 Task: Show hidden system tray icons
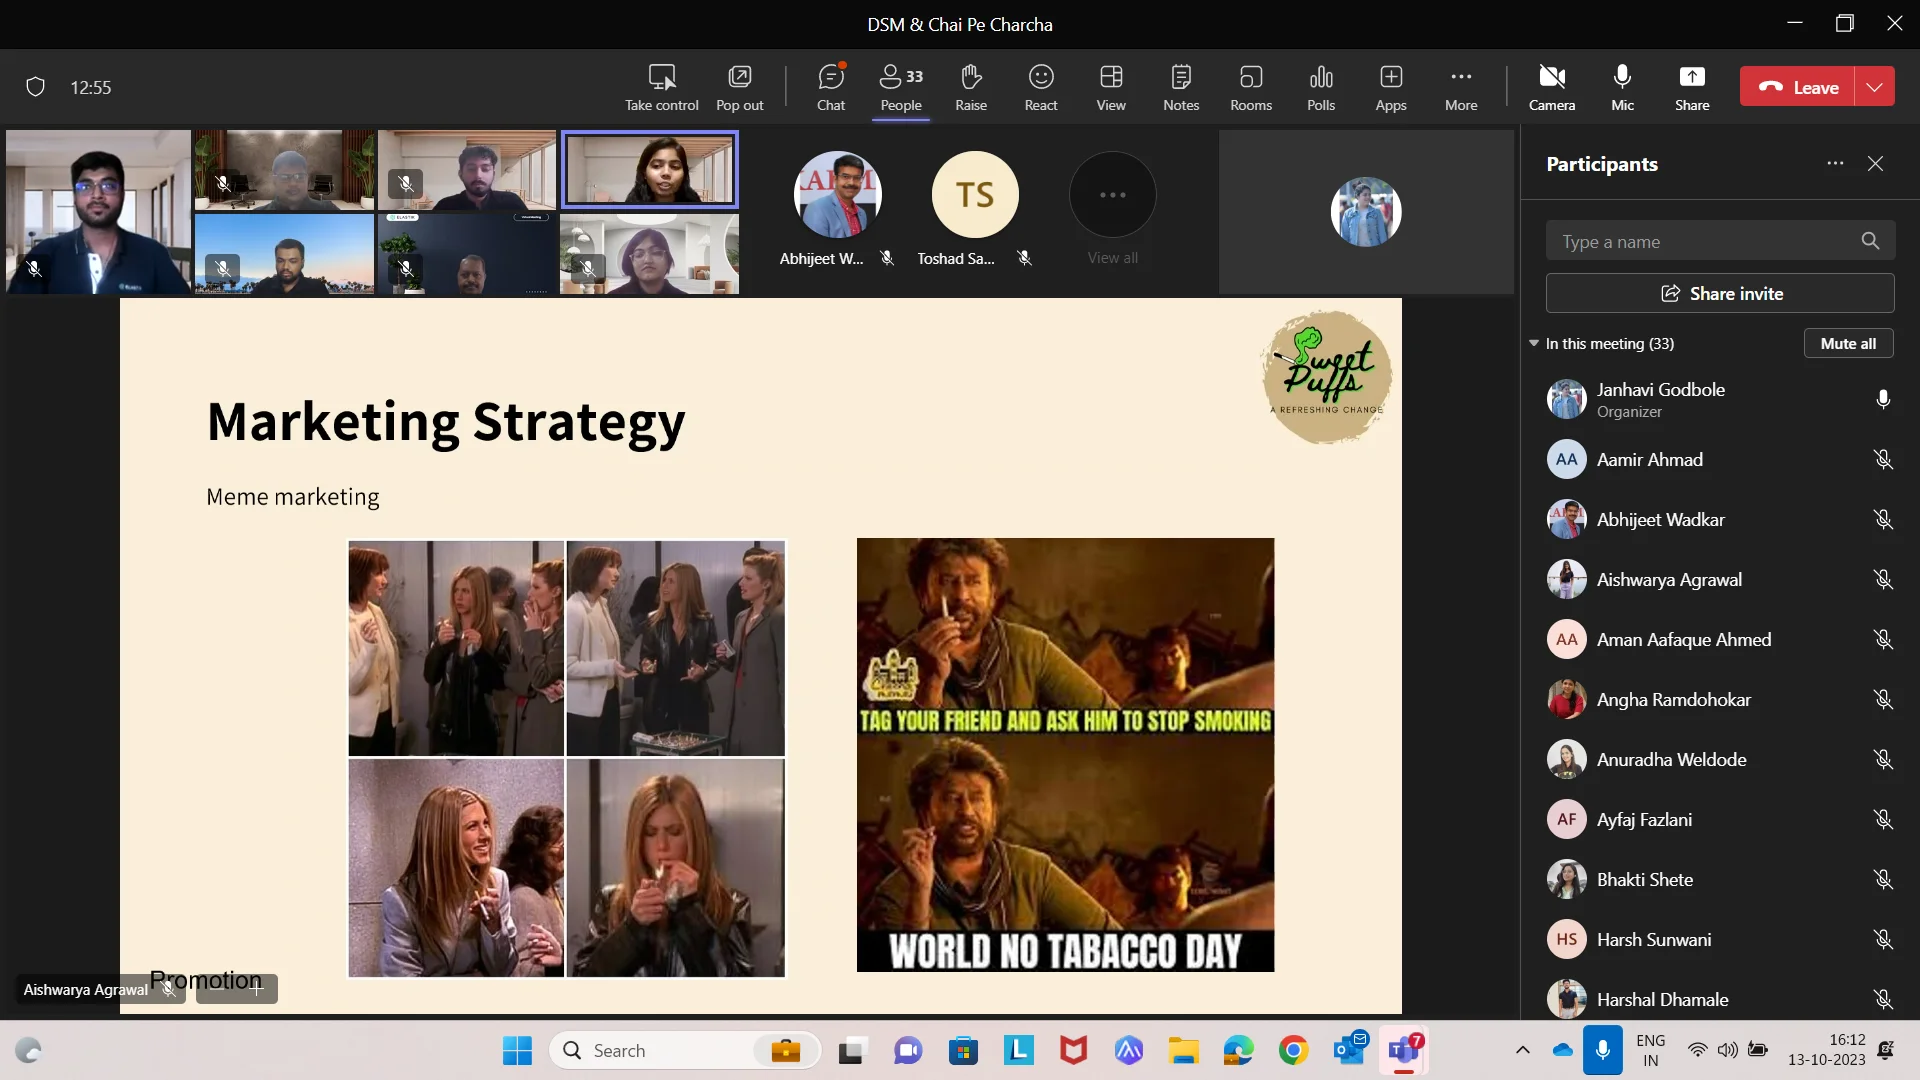pyautogui.click(x=1522, y=1050)
